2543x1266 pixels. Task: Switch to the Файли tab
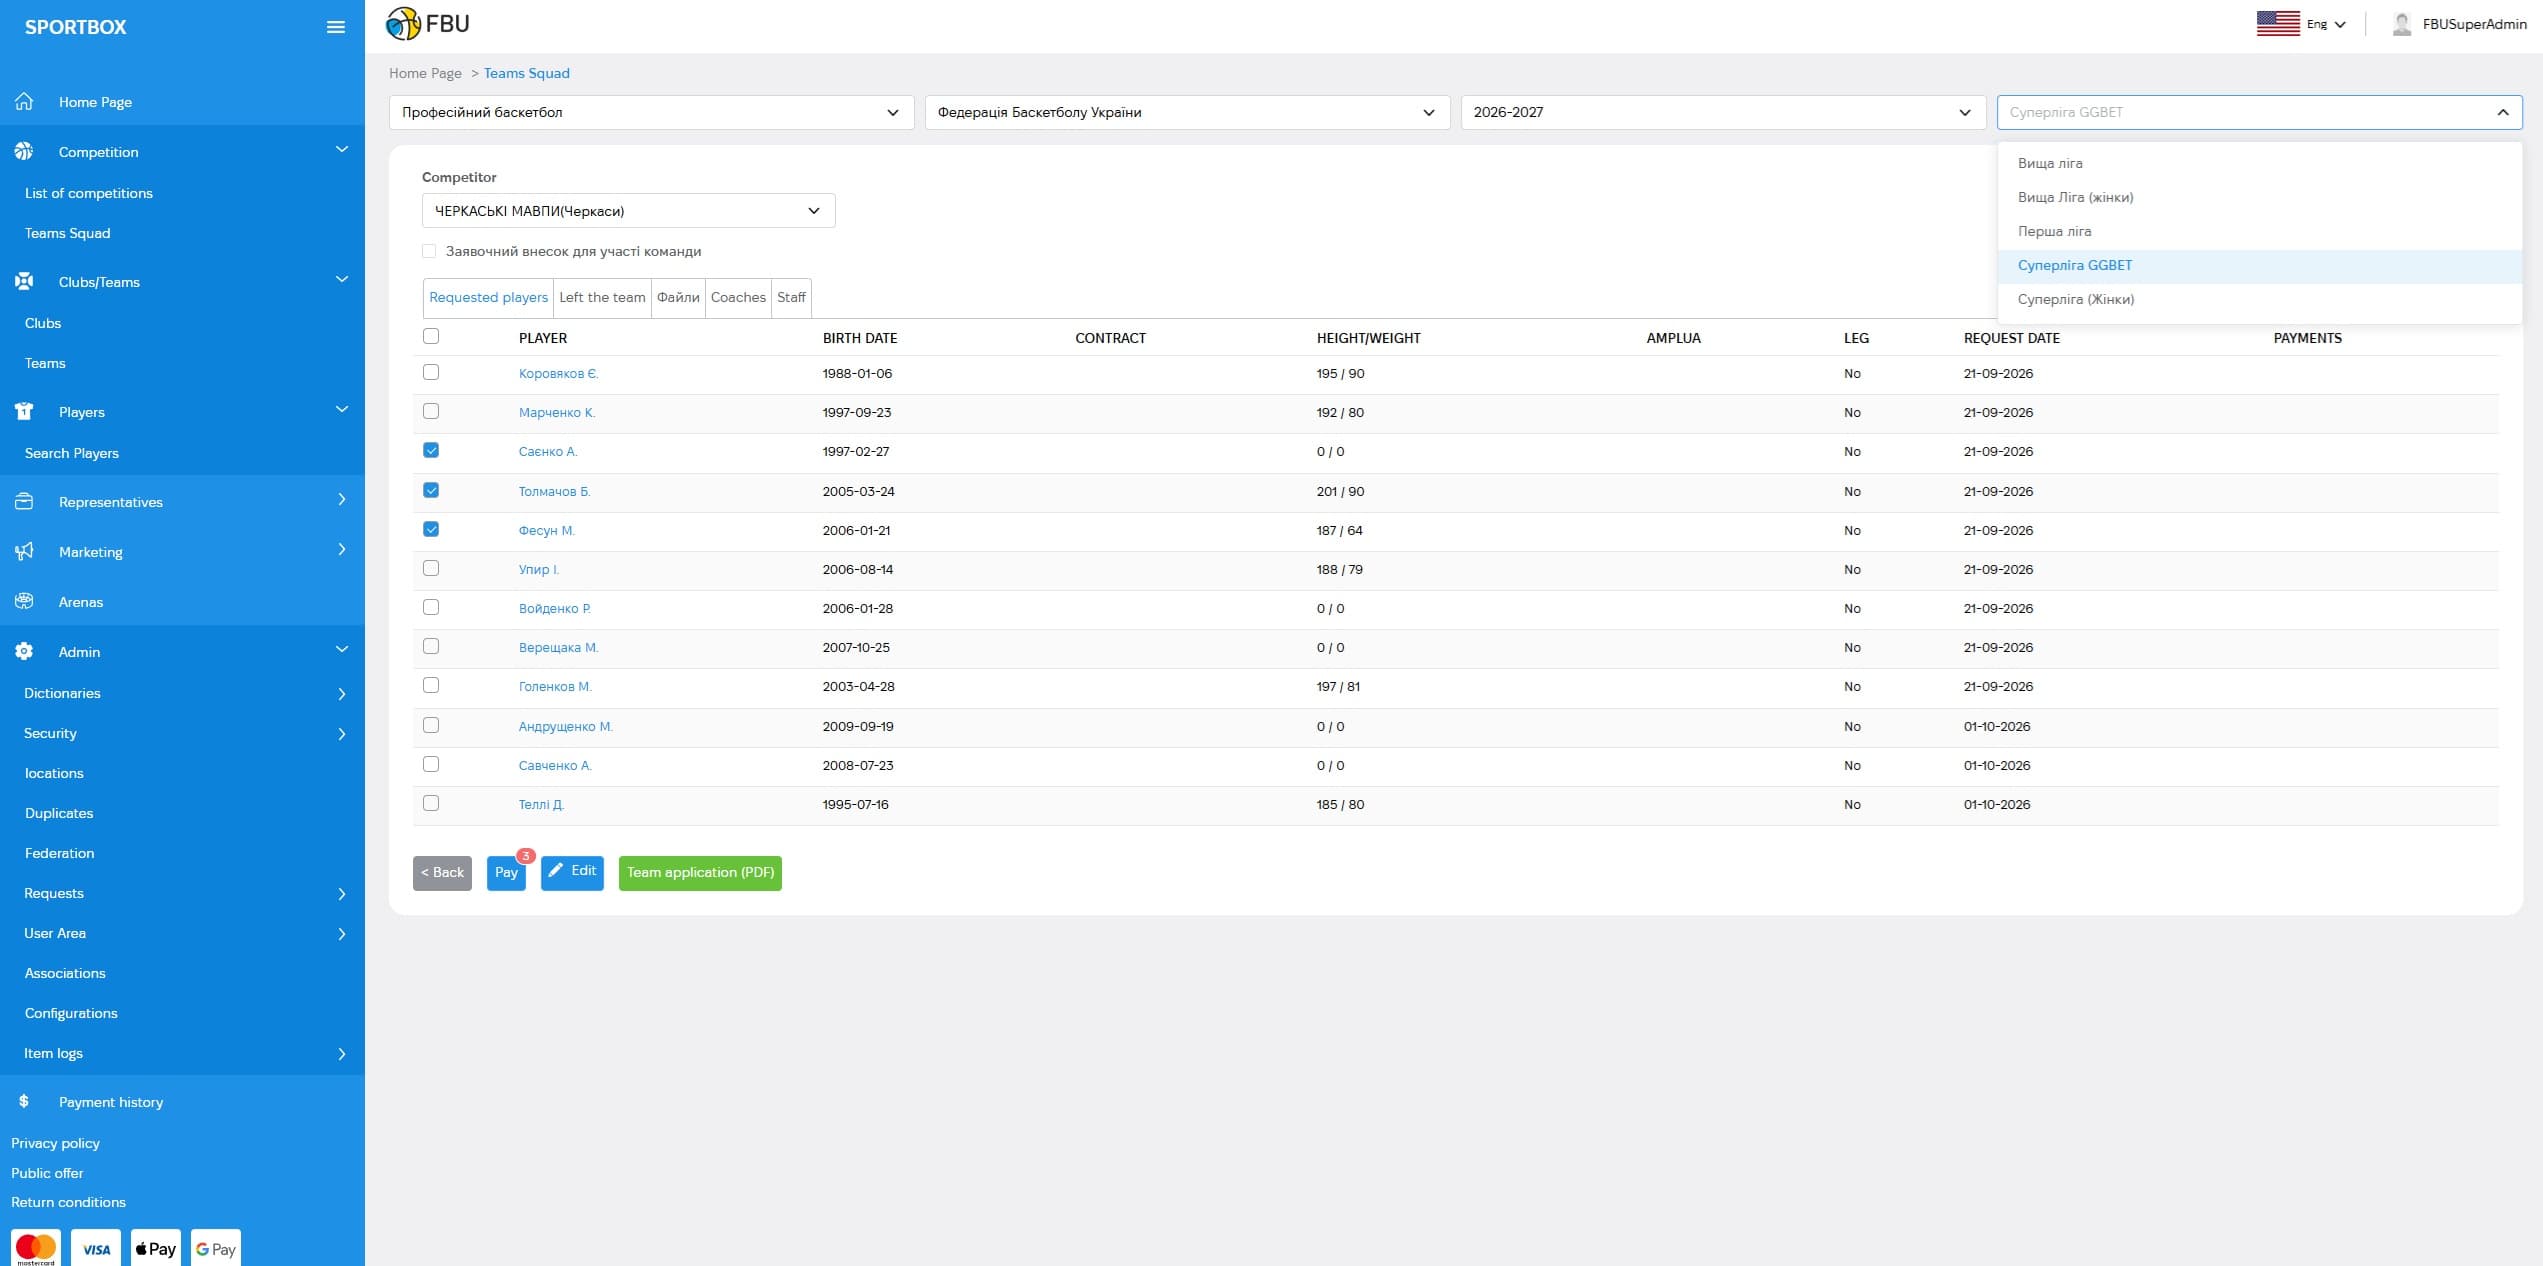[678, 297]
